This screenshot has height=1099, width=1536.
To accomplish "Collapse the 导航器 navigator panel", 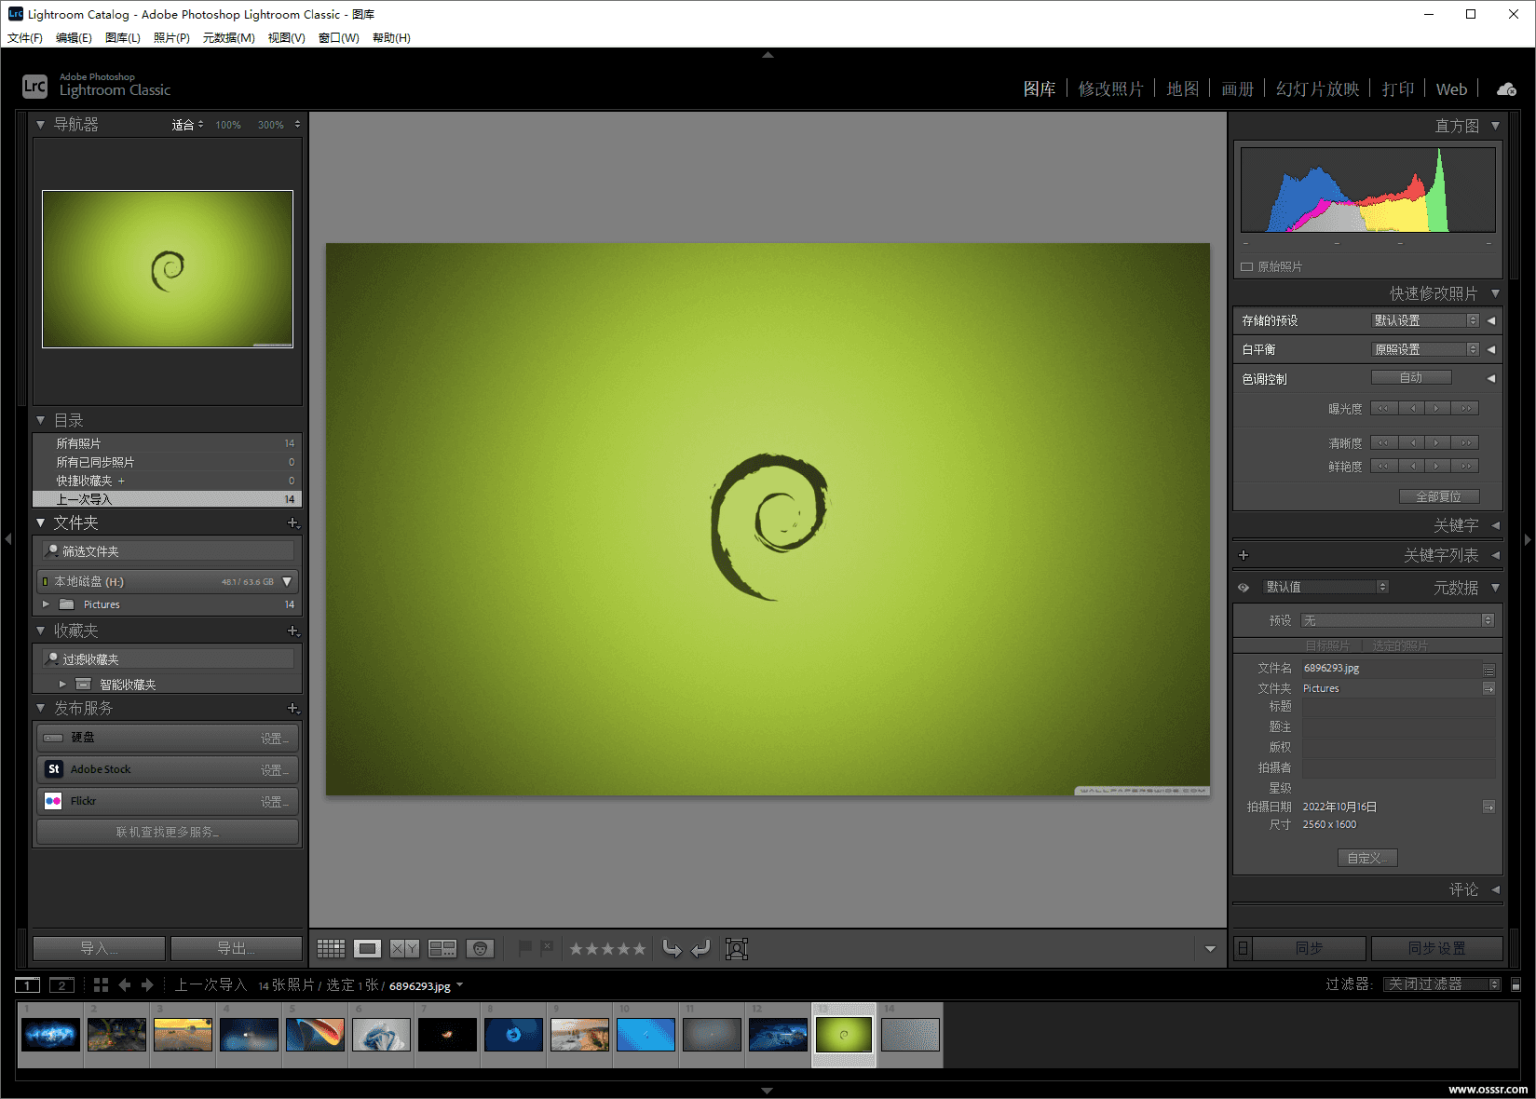I will click(x=41, y=124).
